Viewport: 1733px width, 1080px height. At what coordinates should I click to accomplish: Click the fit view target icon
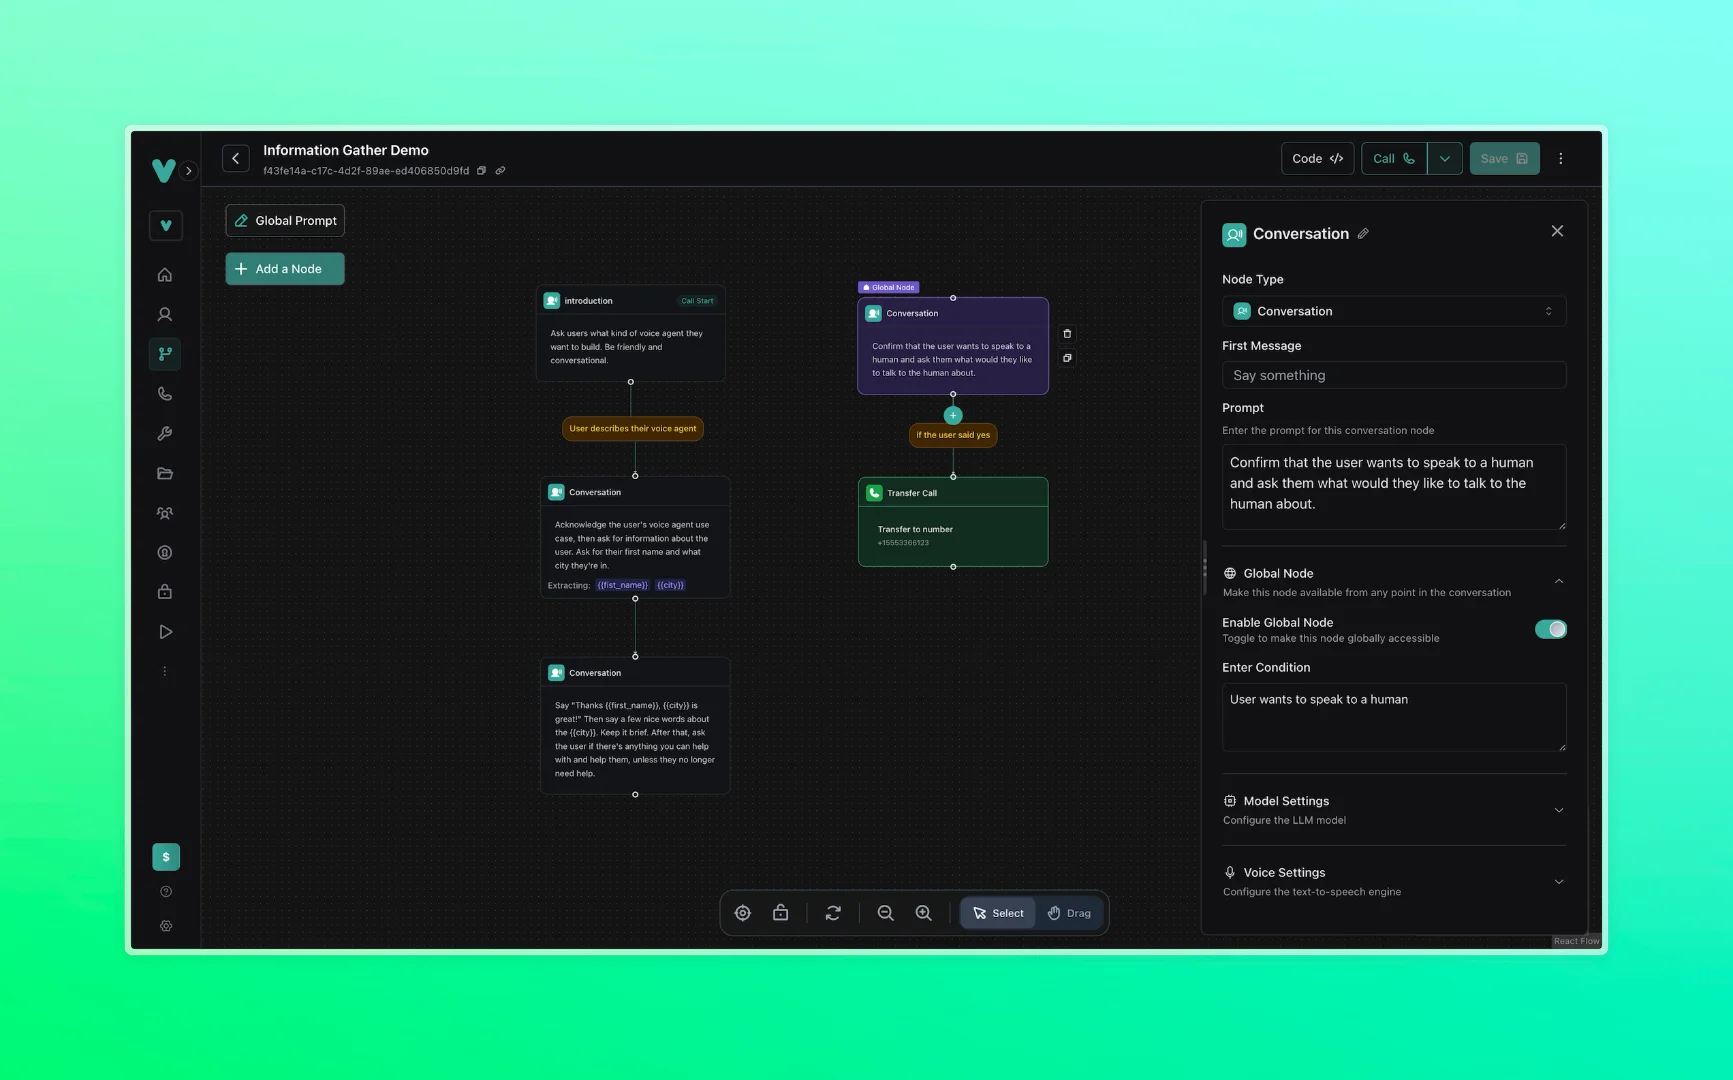743,913
